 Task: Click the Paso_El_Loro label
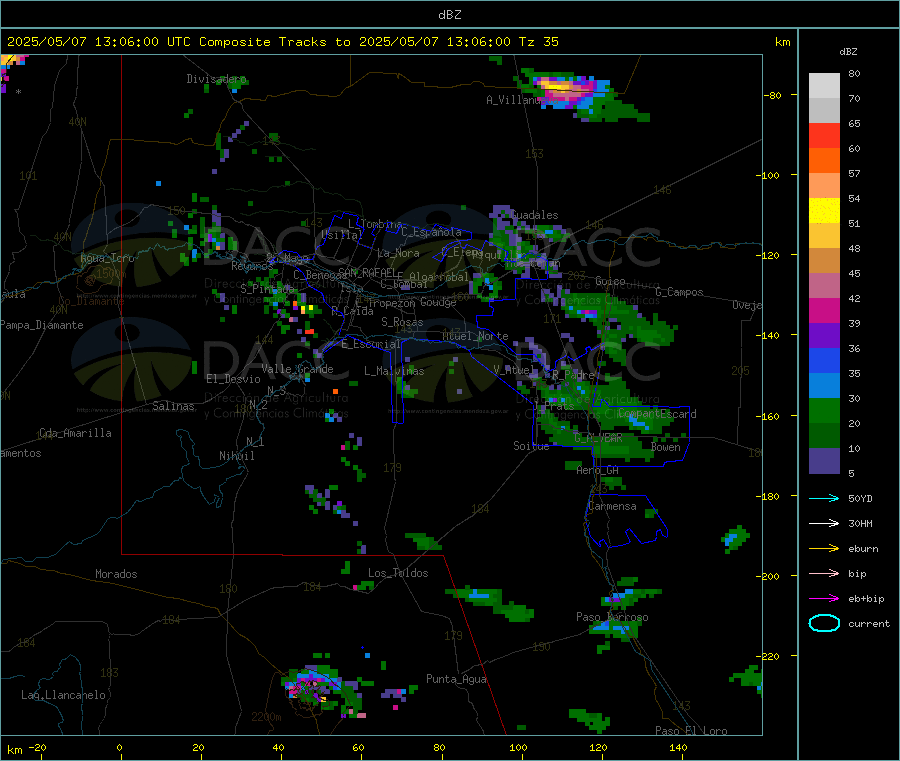coord(691,731)
